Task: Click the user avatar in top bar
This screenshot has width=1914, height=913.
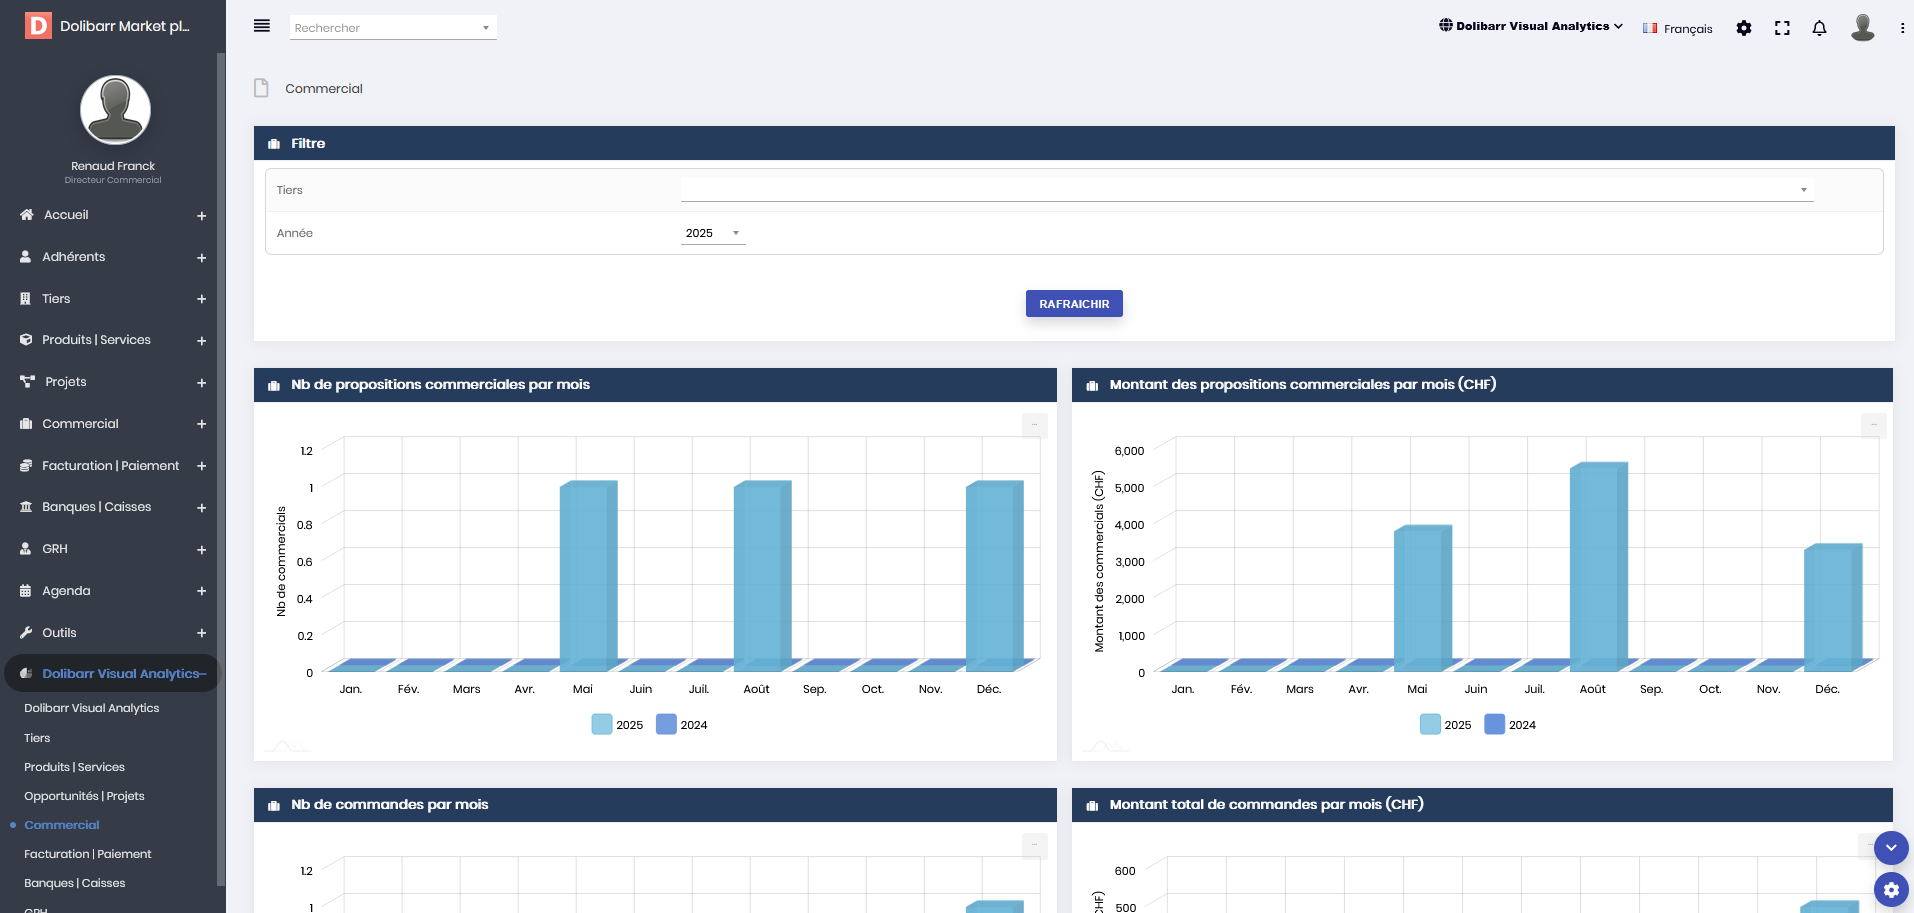Action: point(1862,27)
